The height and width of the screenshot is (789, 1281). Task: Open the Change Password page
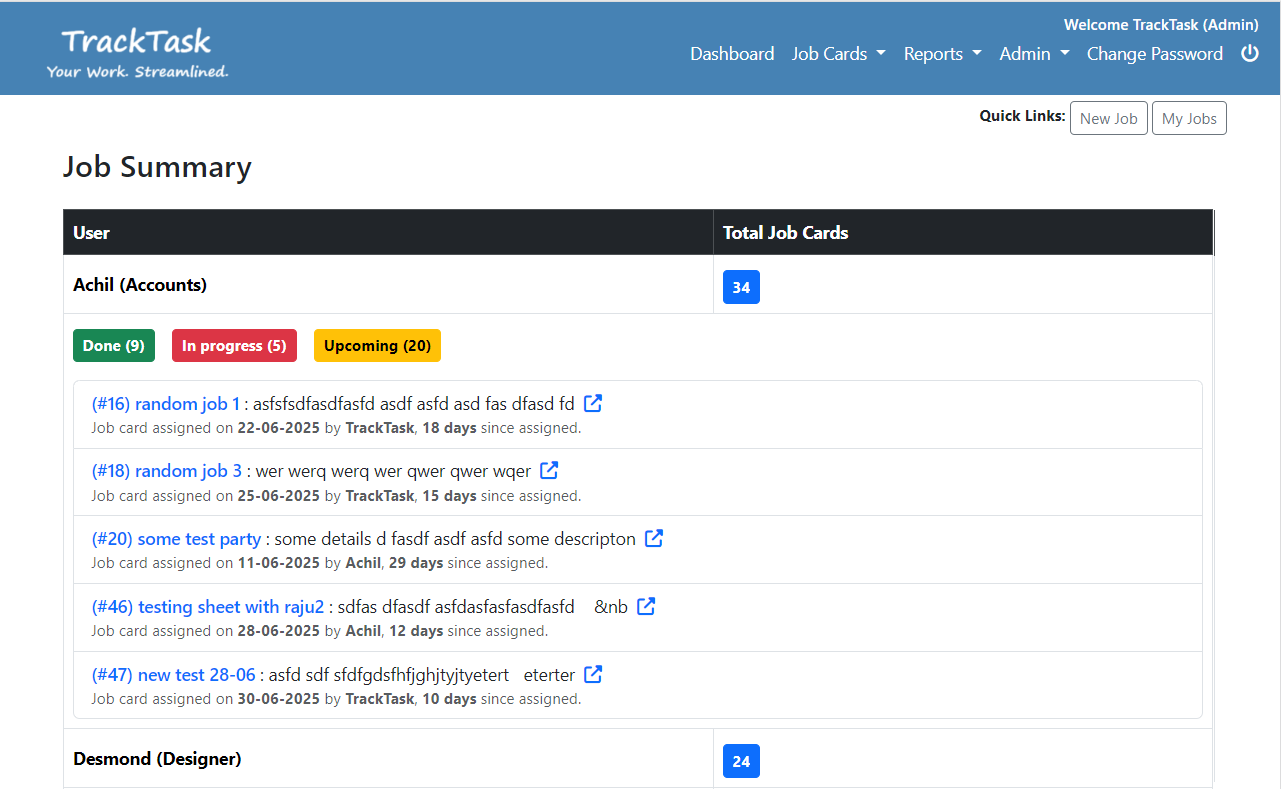coord(1154,54)
